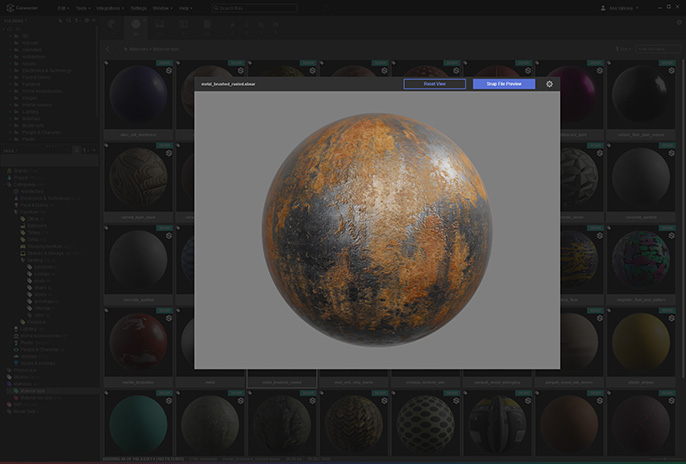Open the FOLDERS panel title dropdown

16,21
